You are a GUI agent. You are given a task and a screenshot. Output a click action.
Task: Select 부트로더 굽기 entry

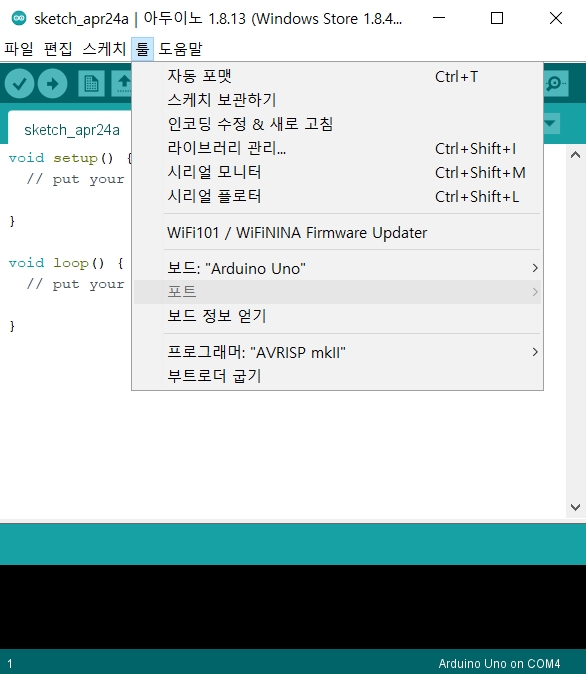[x=337, y=376]
